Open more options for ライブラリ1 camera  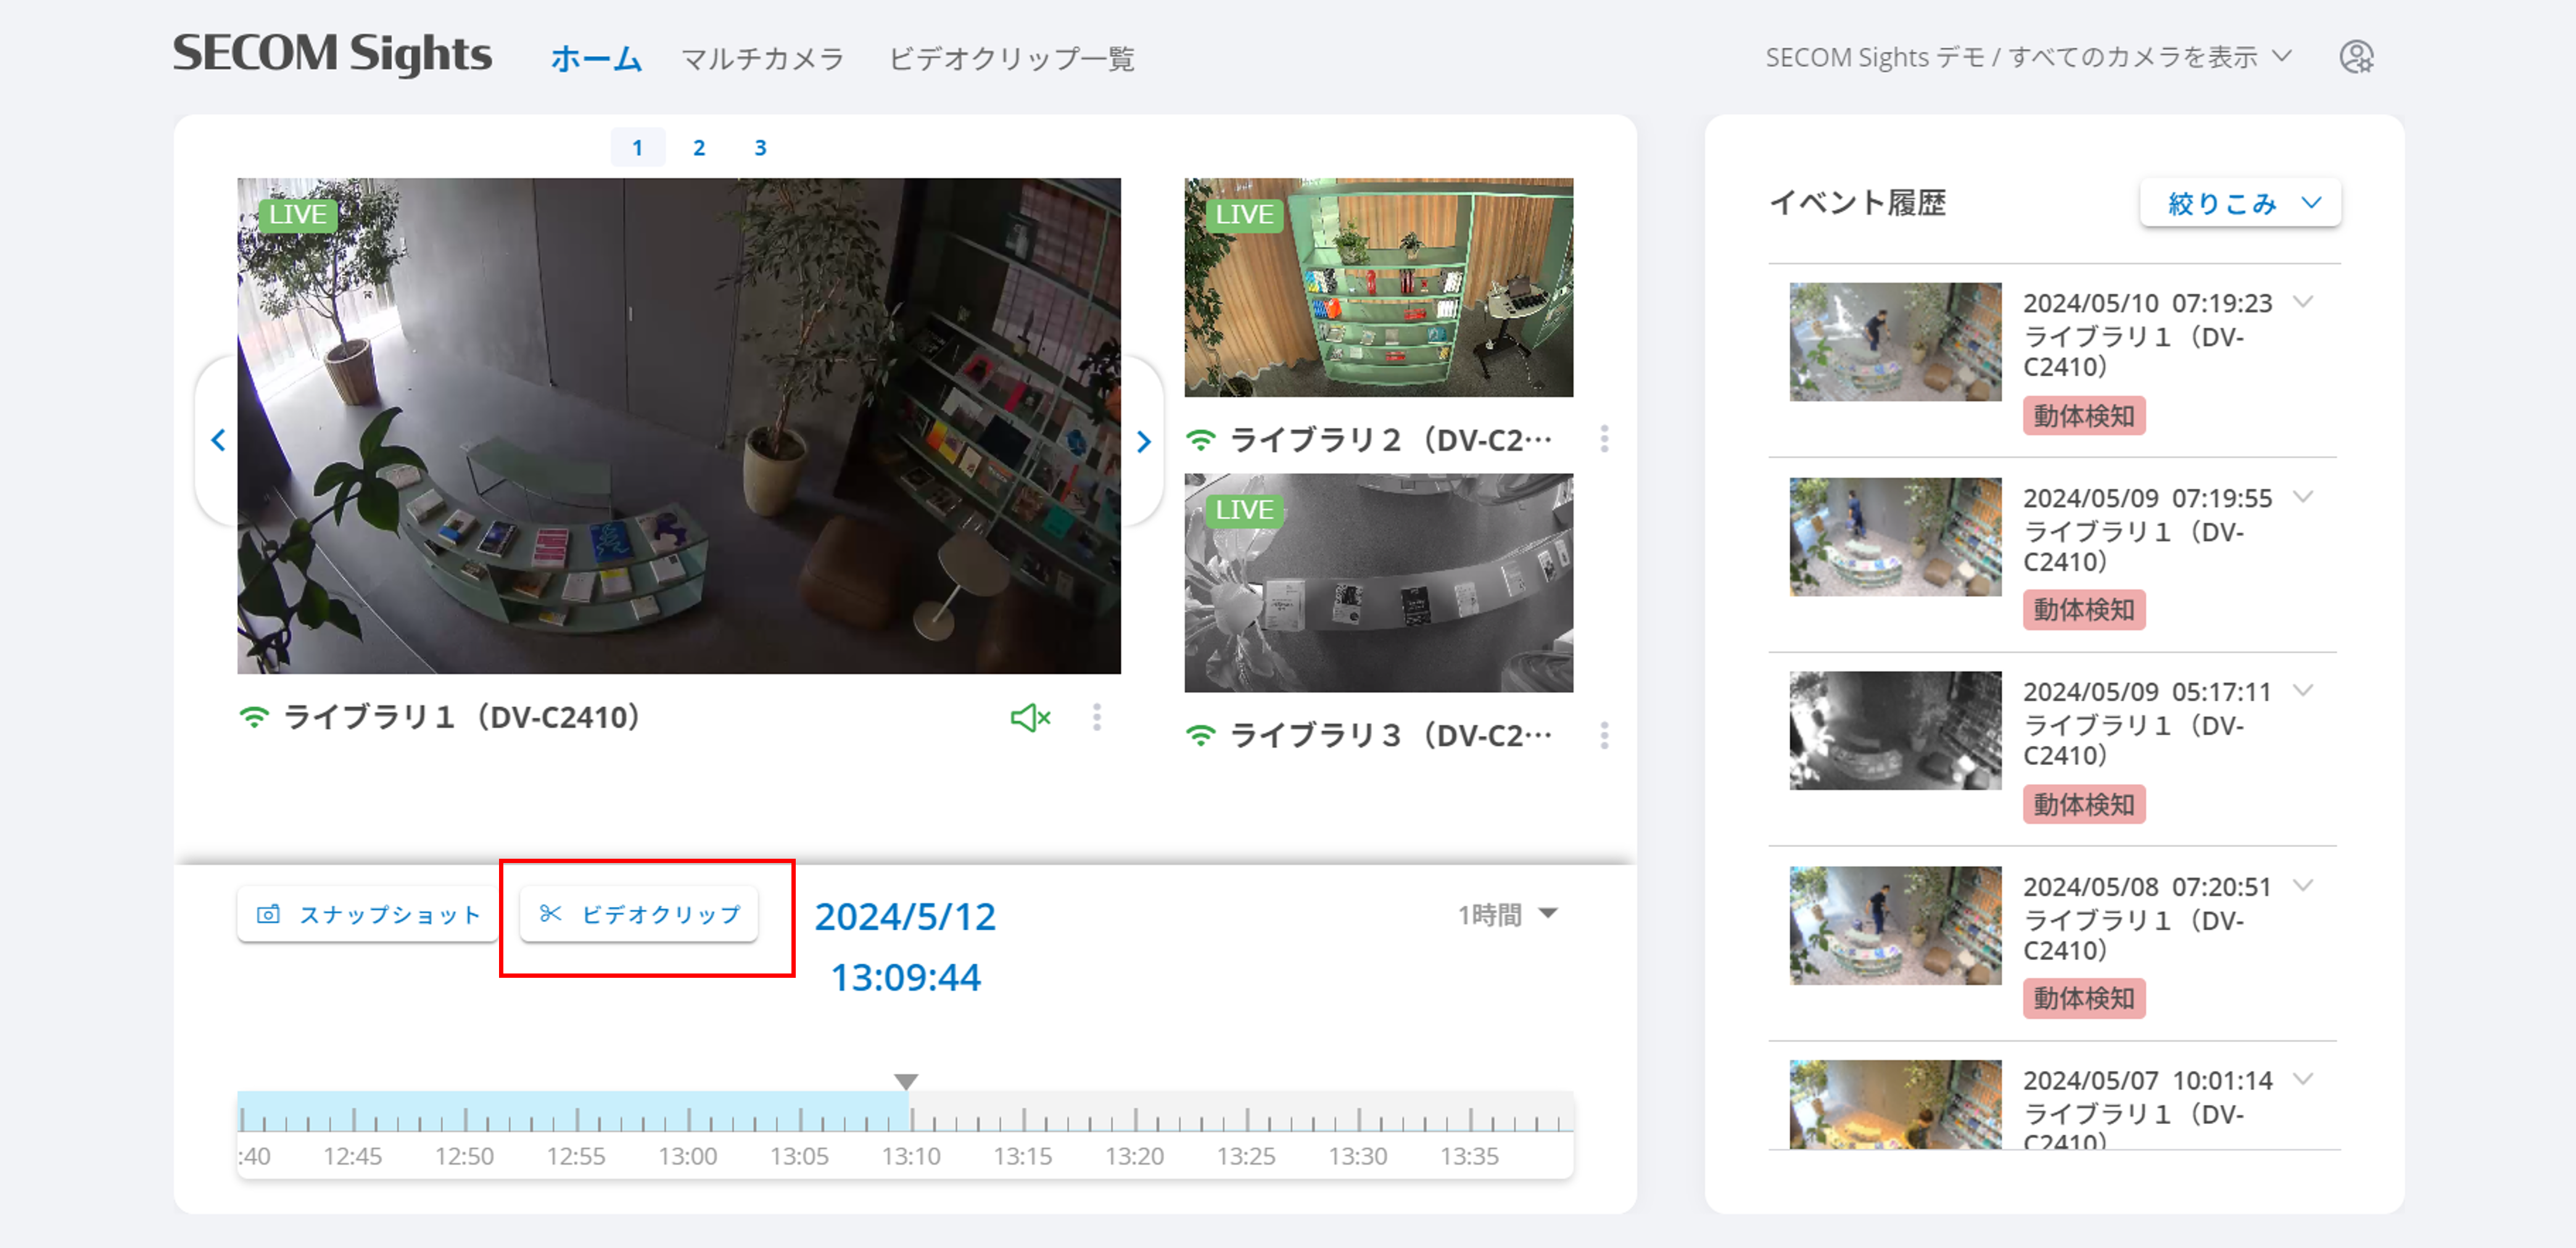coord(1097,717)
